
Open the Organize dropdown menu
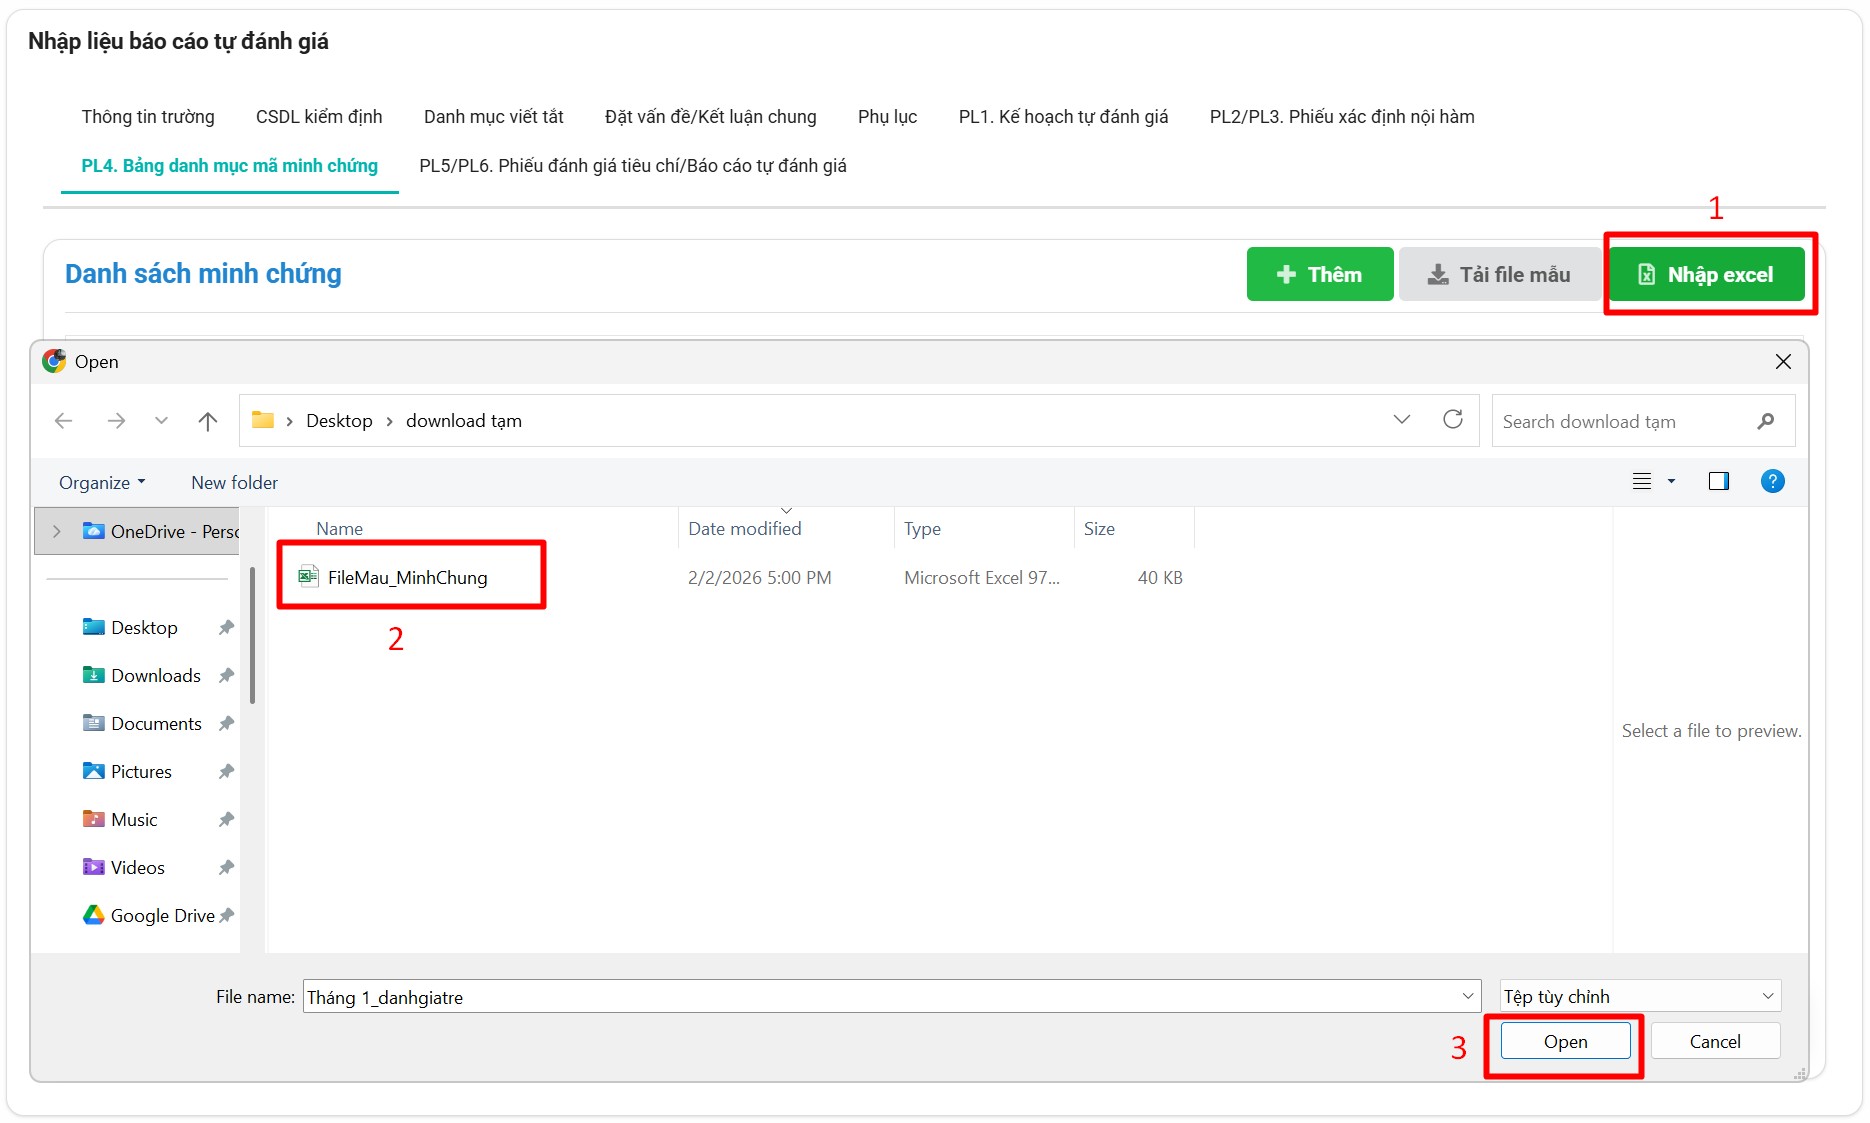pos(102,483)
